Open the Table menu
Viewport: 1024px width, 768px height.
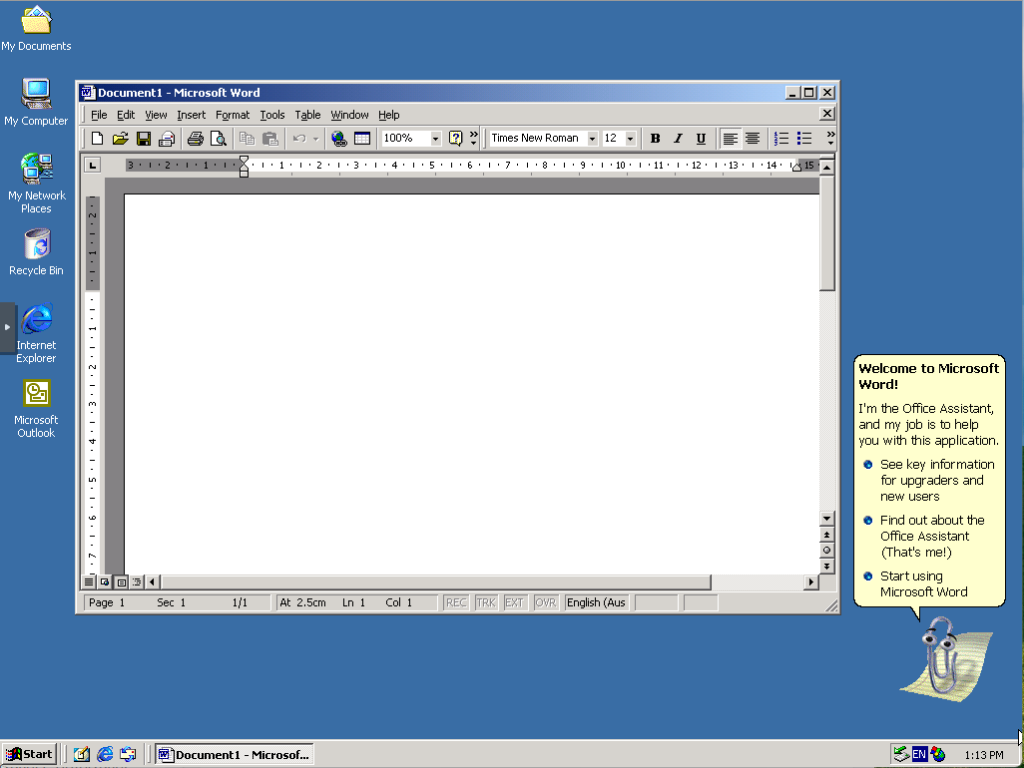coord(308,115)
